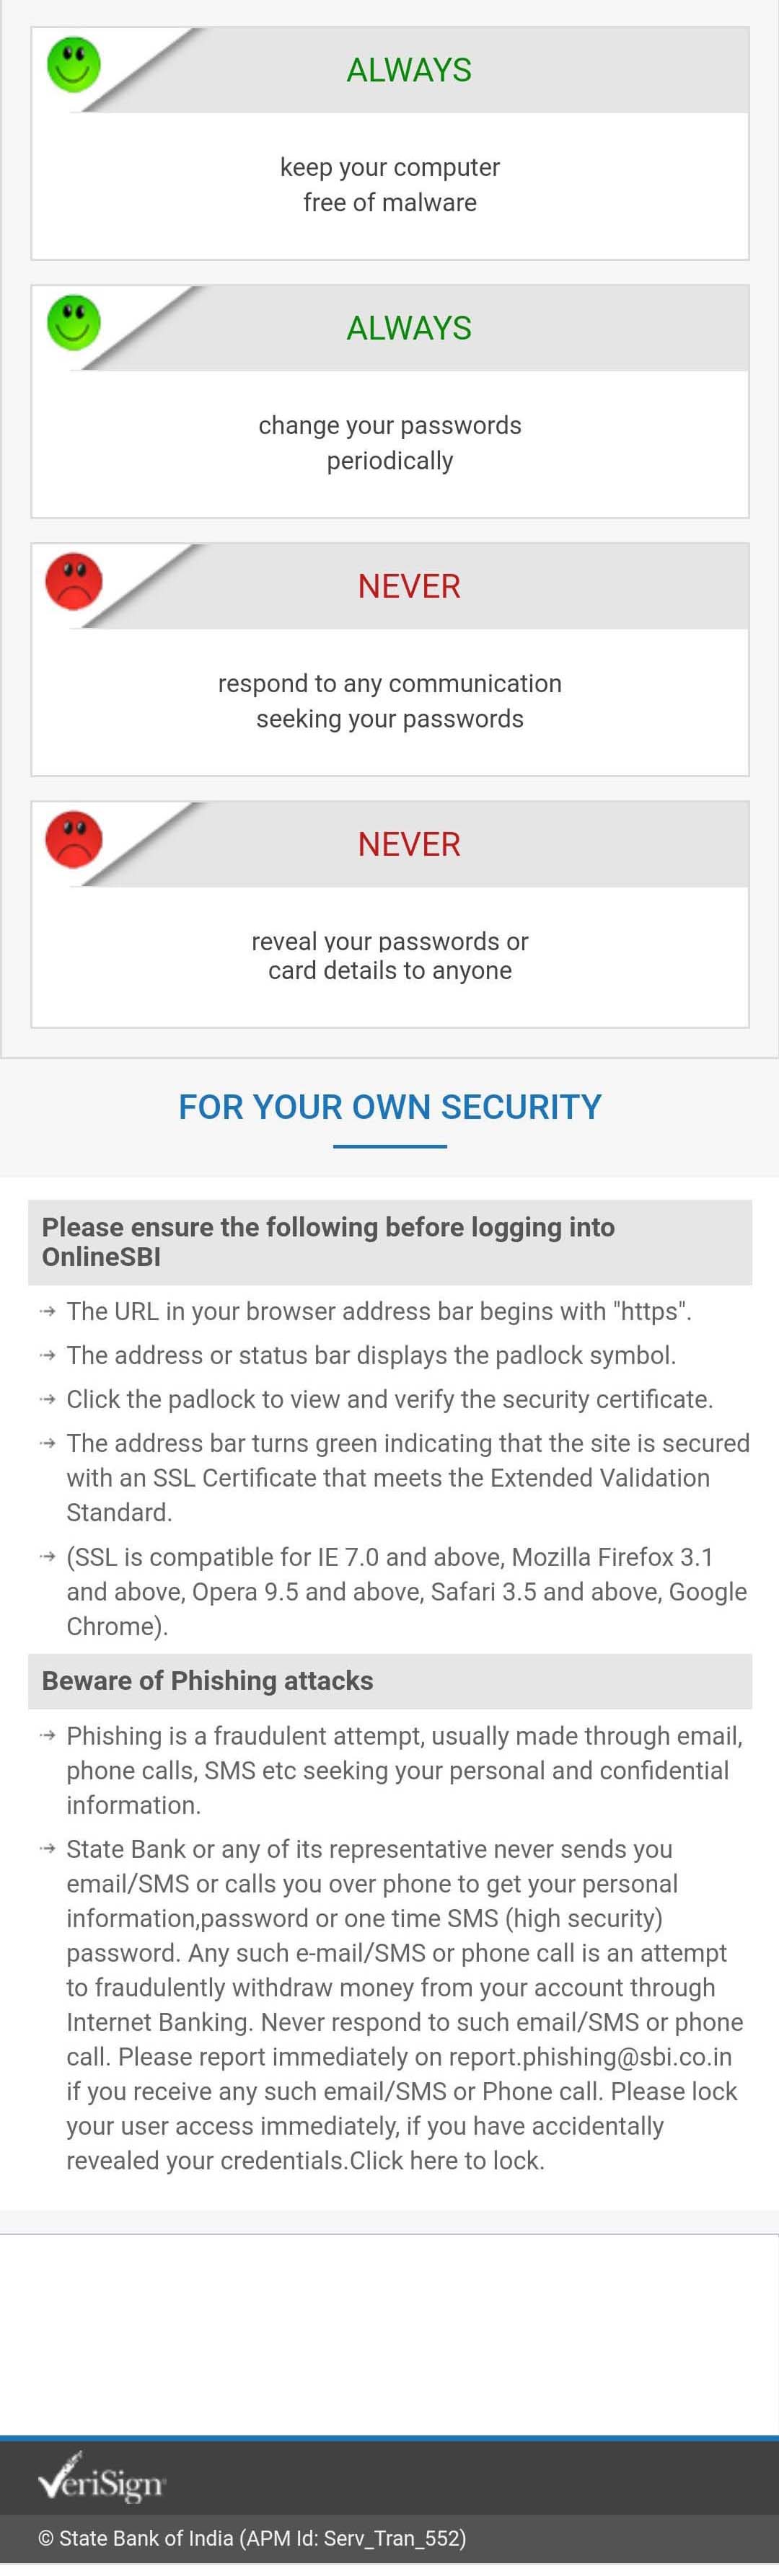This screenshot has height=2576, width=779.
Task: Click the arrow bullet beside 'Phishing is a fraudulent attempt'
Action: click(47, 1735)
